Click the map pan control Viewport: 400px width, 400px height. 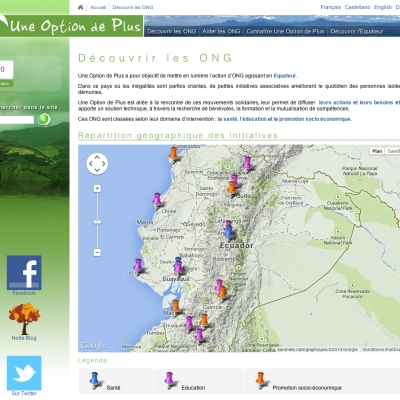click(97, 164)
